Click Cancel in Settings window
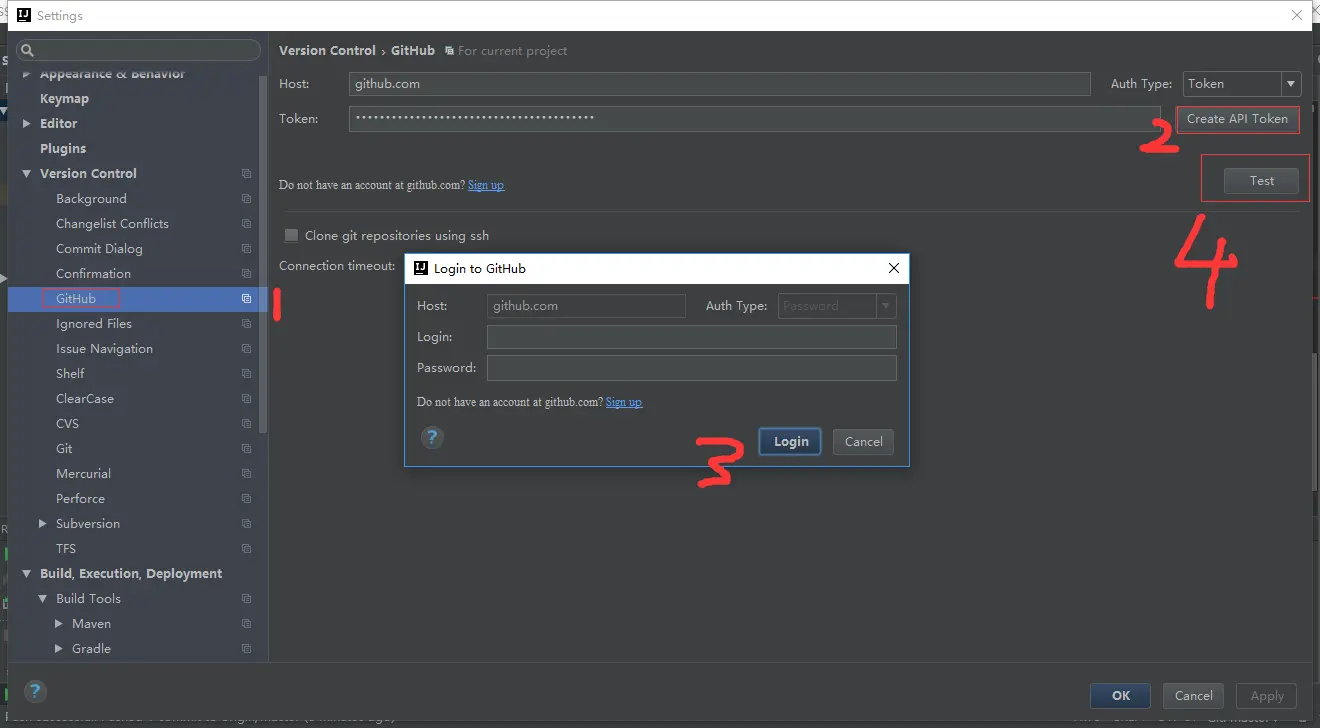The height and width of the screenshot is (728, 1320). (x=1194, y=696)
